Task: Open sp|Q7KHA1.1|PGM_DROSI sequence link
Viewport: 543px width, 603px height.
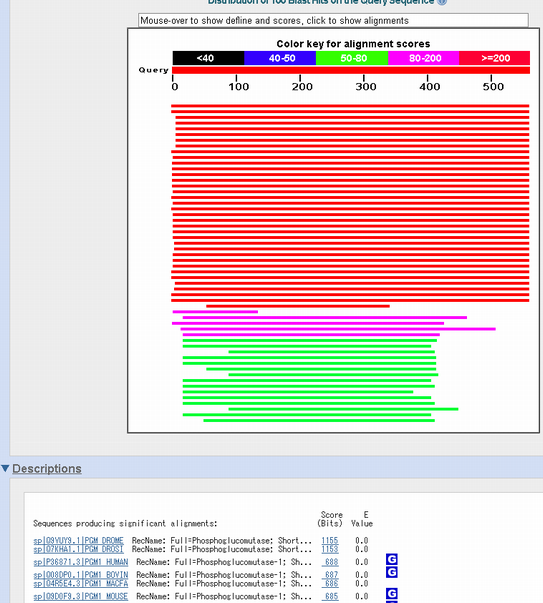Action: [78, 549]
